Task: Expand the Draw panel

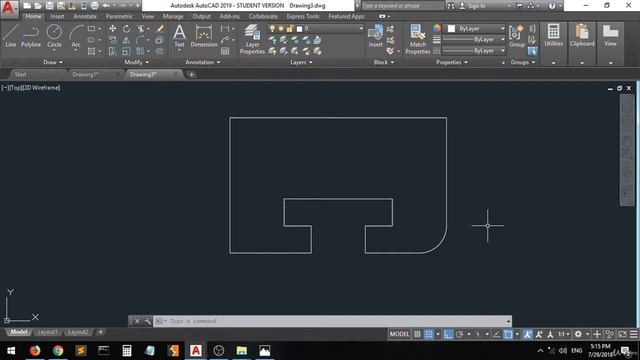Action: 53,62
